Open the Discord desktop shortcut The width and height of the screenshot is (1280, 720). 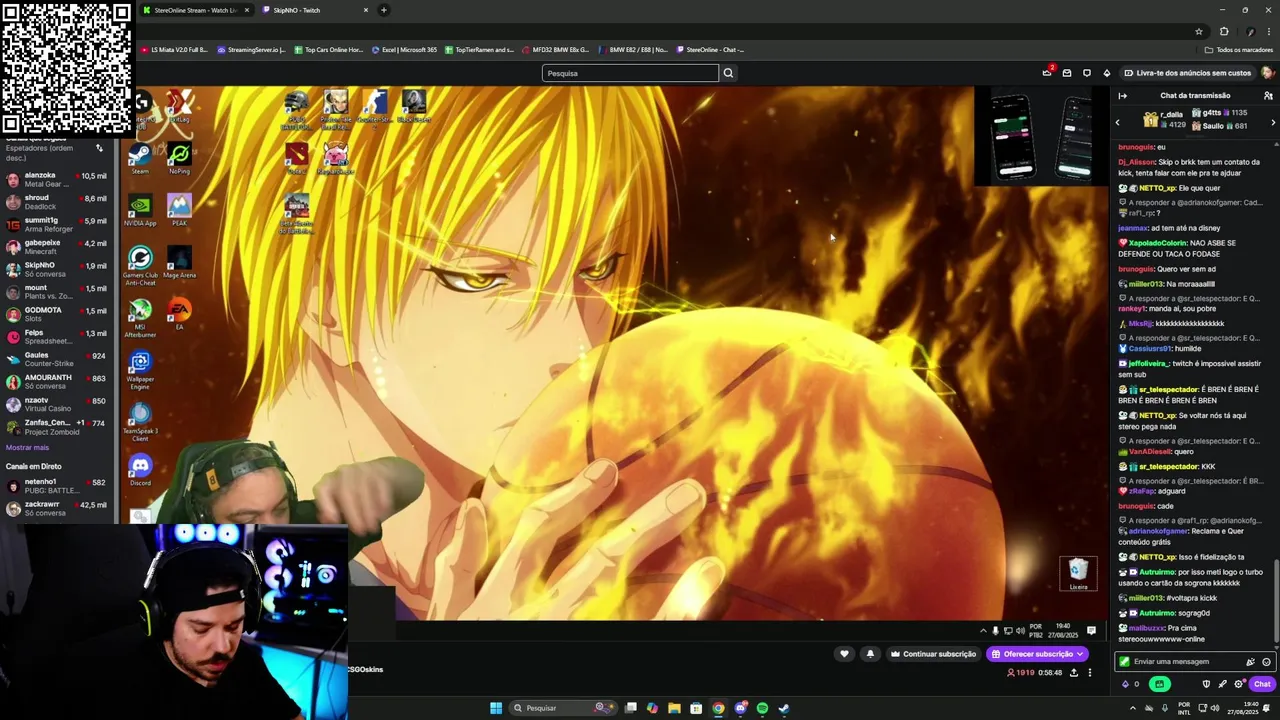tap(140, 470)
